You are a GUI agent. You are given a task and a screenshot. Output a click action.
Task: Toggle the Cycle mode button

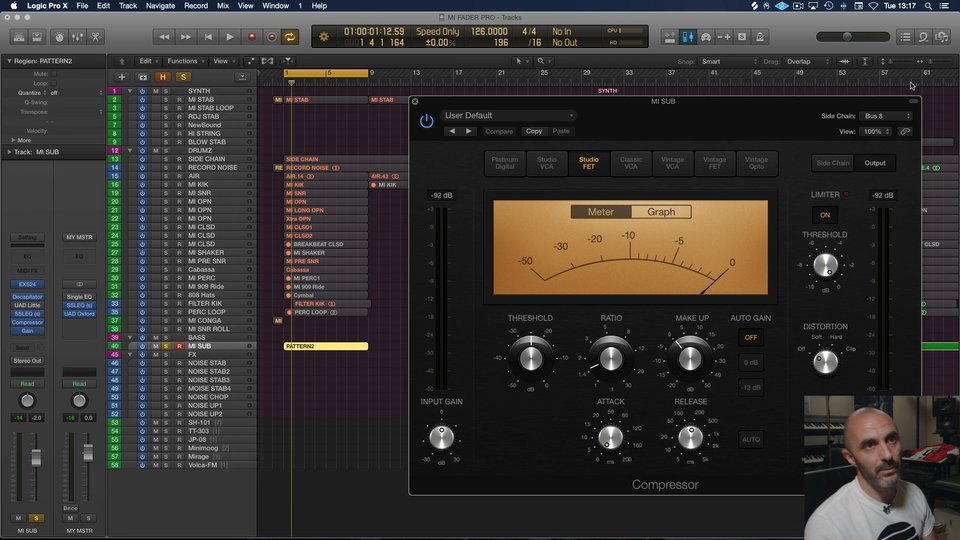290,37
